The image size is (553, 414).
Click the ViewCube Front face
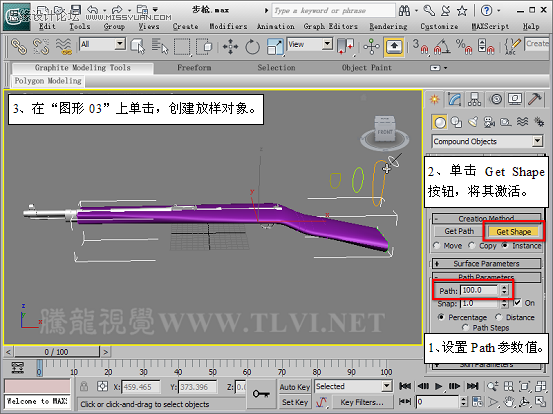click(x=385, y=132)
